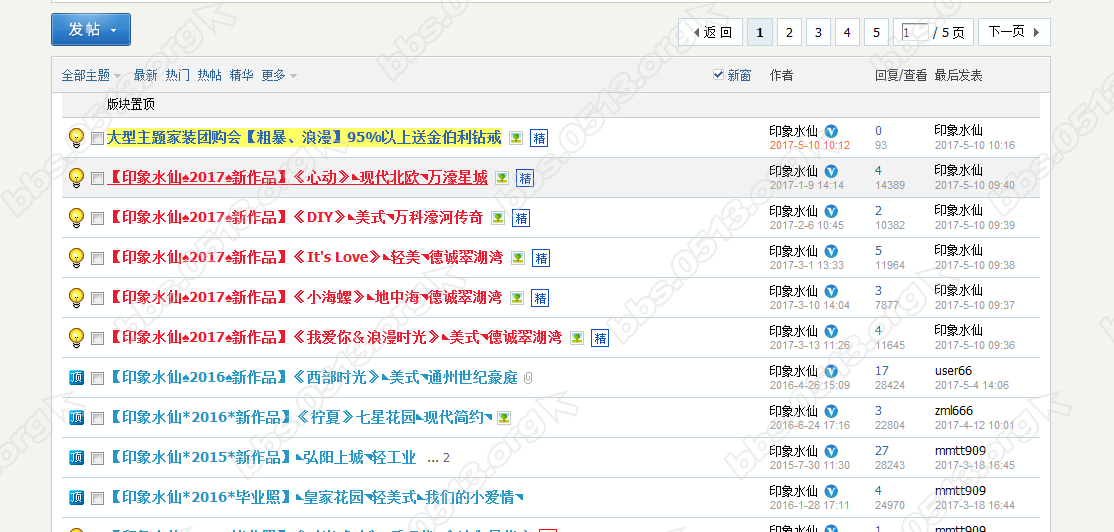Click the image attachment icon on 《心动》 thread
1114x532 pixels.
pos(502,178)
